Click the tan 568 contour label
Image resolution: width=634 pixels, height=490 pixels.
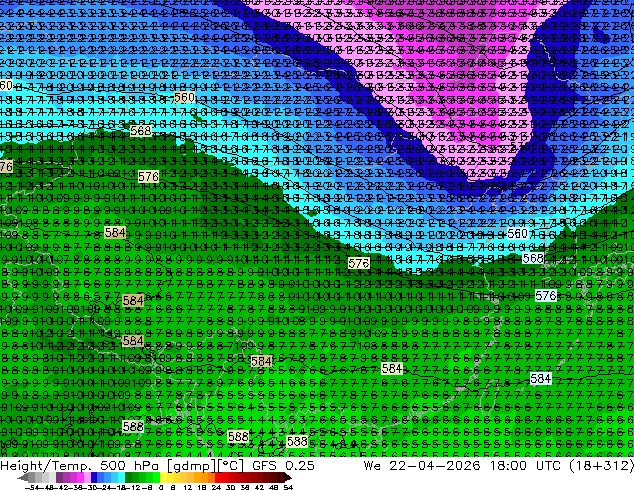(x=141, y=131)
